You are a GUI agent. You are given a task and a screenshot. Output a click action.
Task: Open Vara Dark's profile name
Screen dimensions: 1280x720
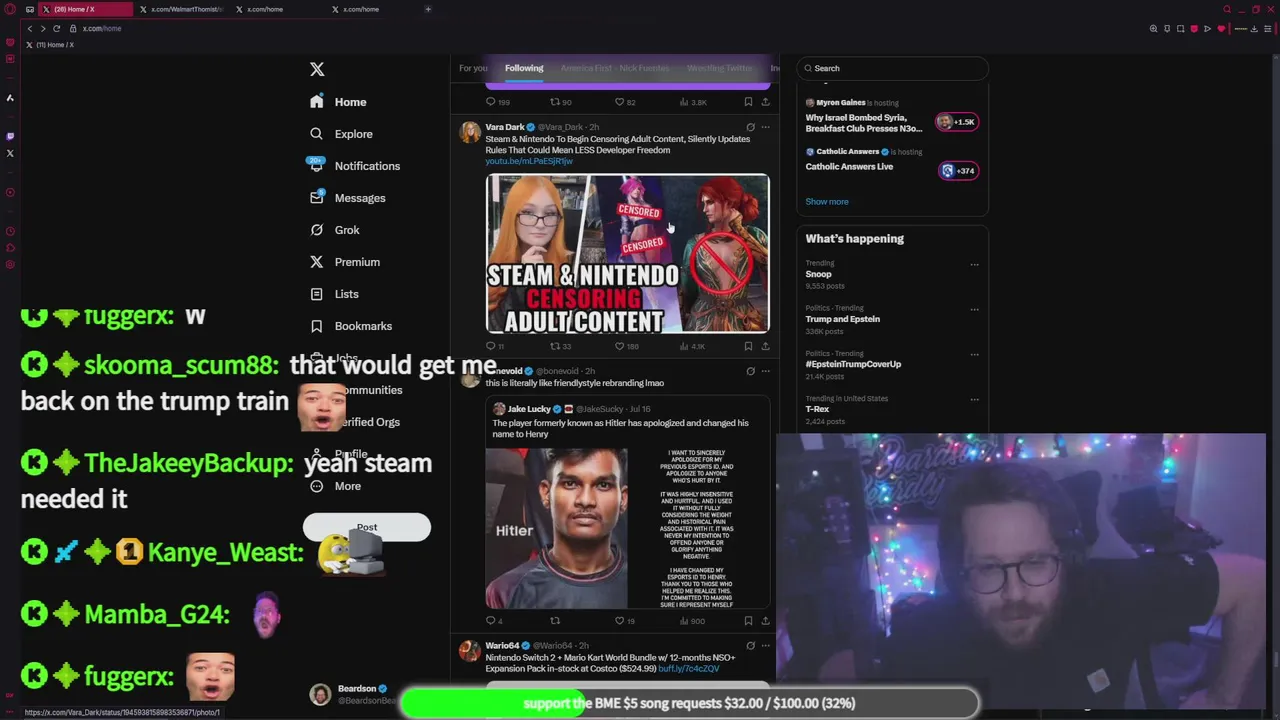coord(505,127)
